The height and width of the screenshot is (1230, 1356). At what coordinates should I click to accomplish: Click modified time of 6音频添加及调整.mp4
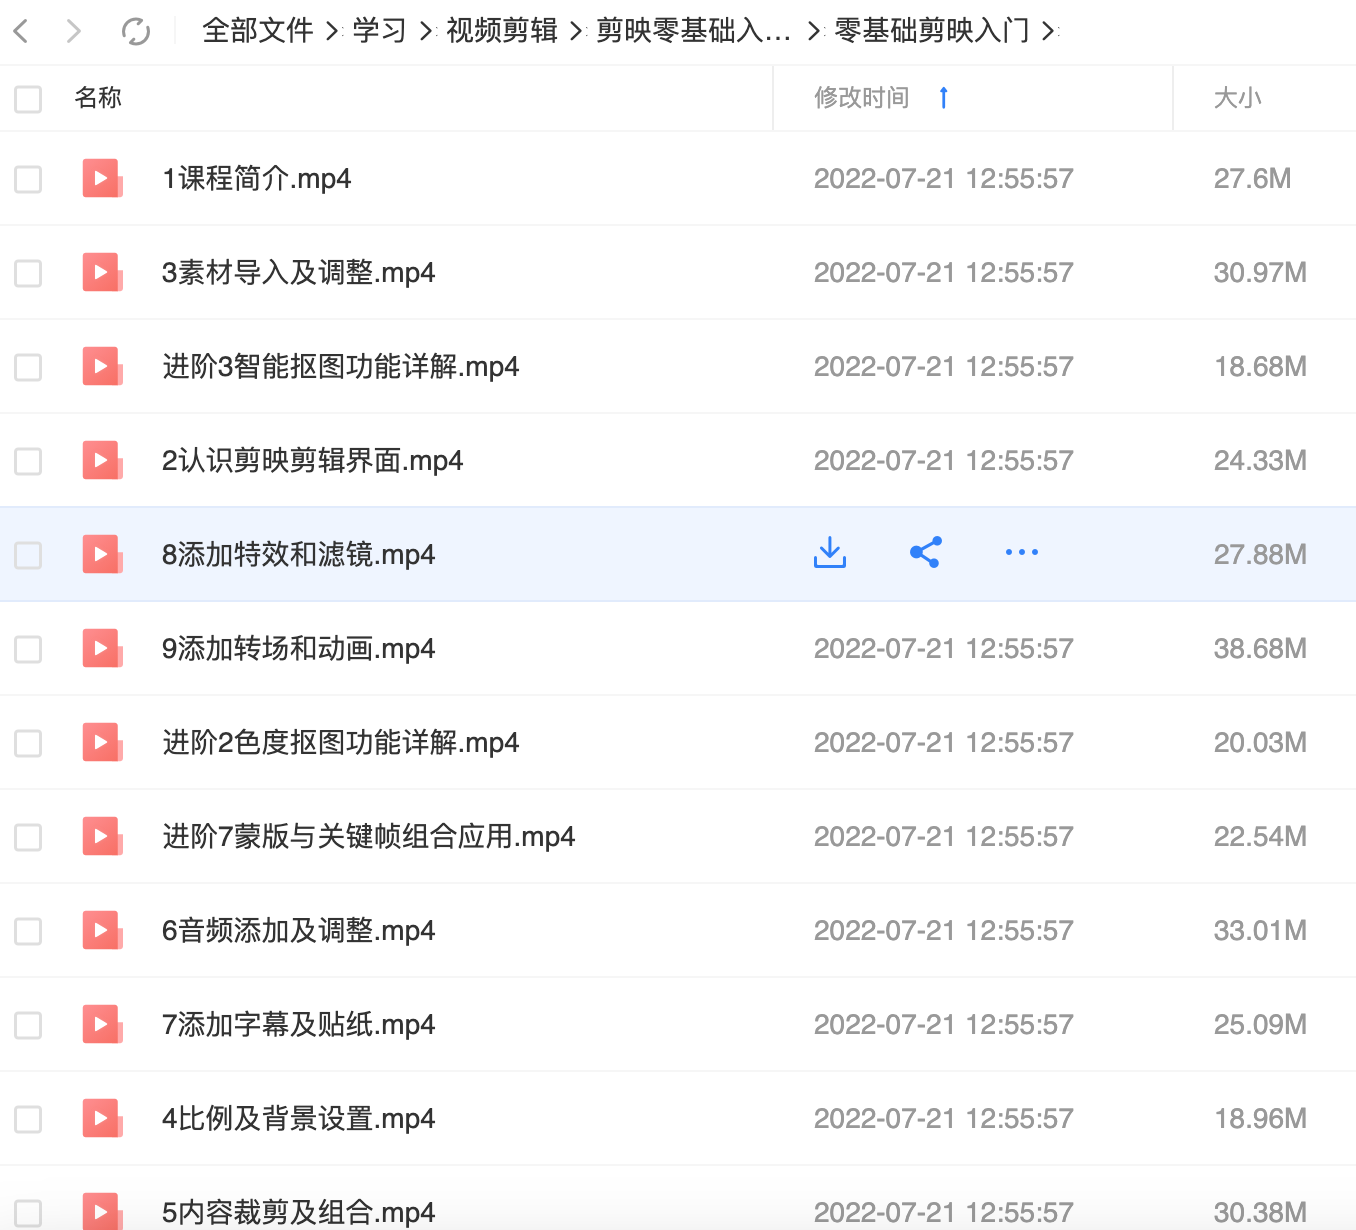pyautogui.click(x=943, y=931)
